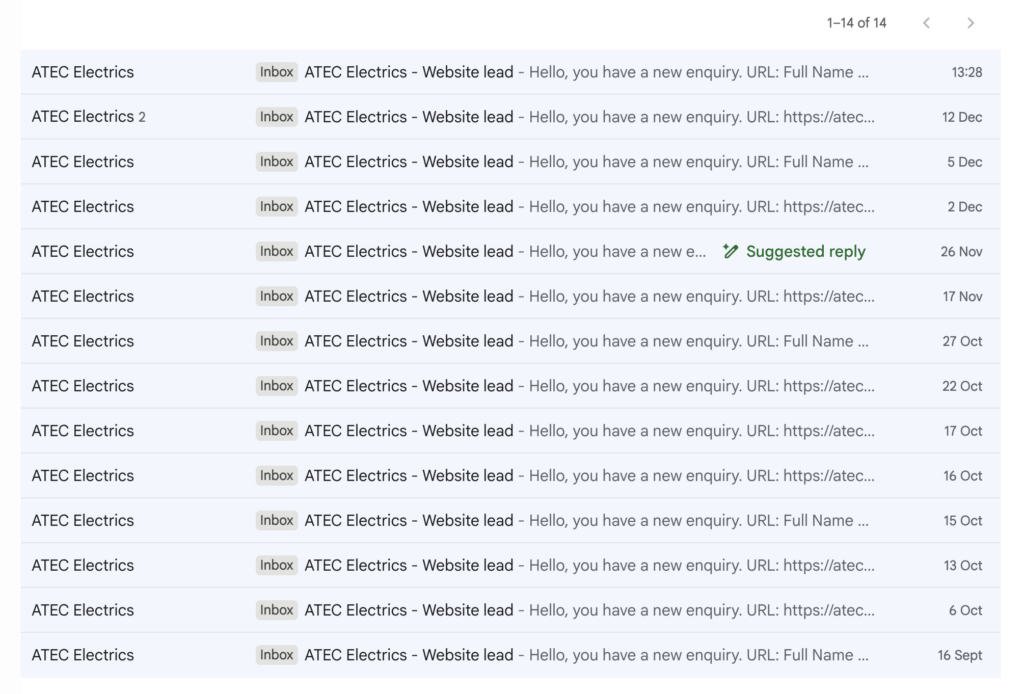
Task: Click the Inbox label on the 17 Oct email
Action: tap(276, 430)
